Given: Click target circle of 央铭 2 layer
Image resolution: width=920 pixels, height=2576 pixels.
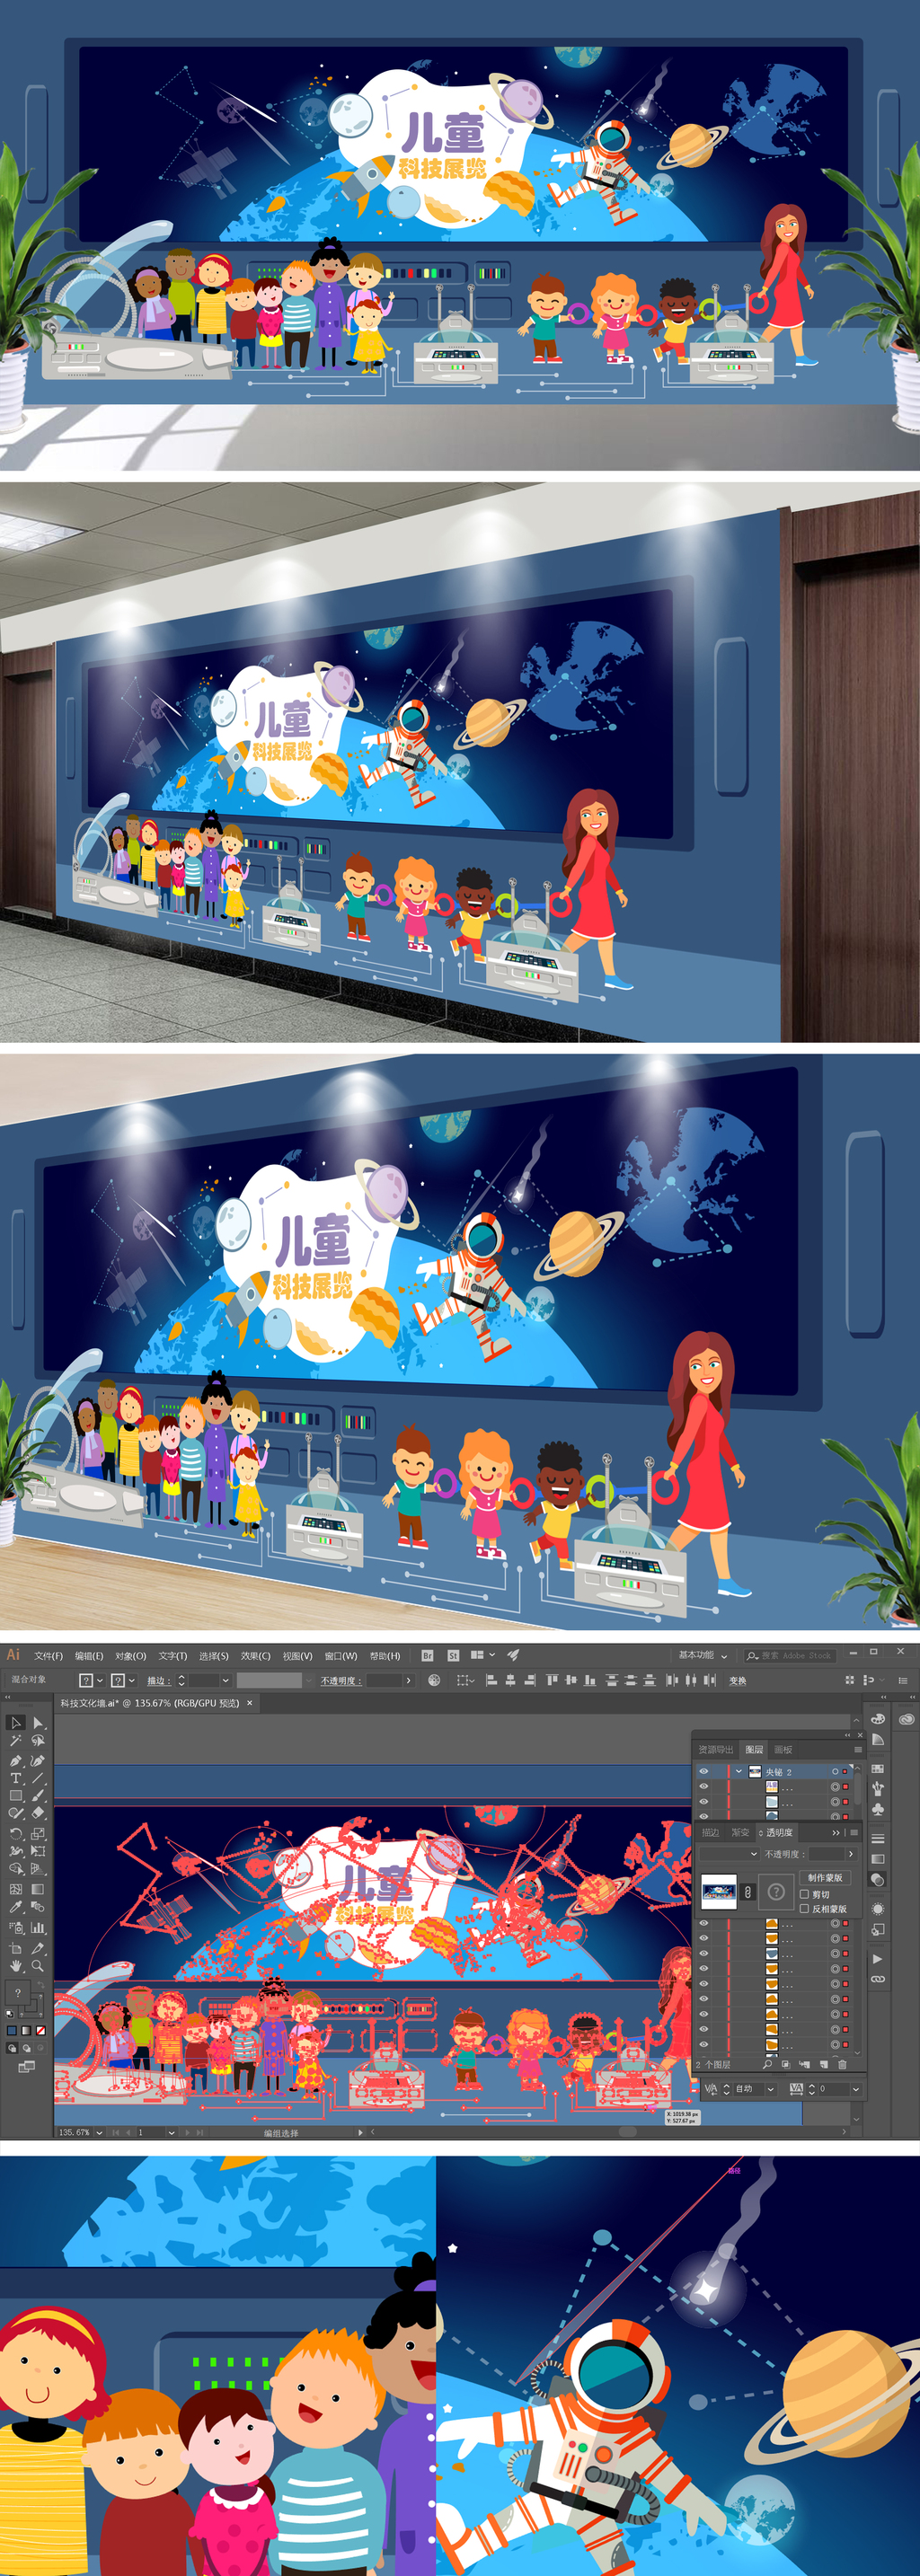Looking at the screenshot, I should point(835,1772).
